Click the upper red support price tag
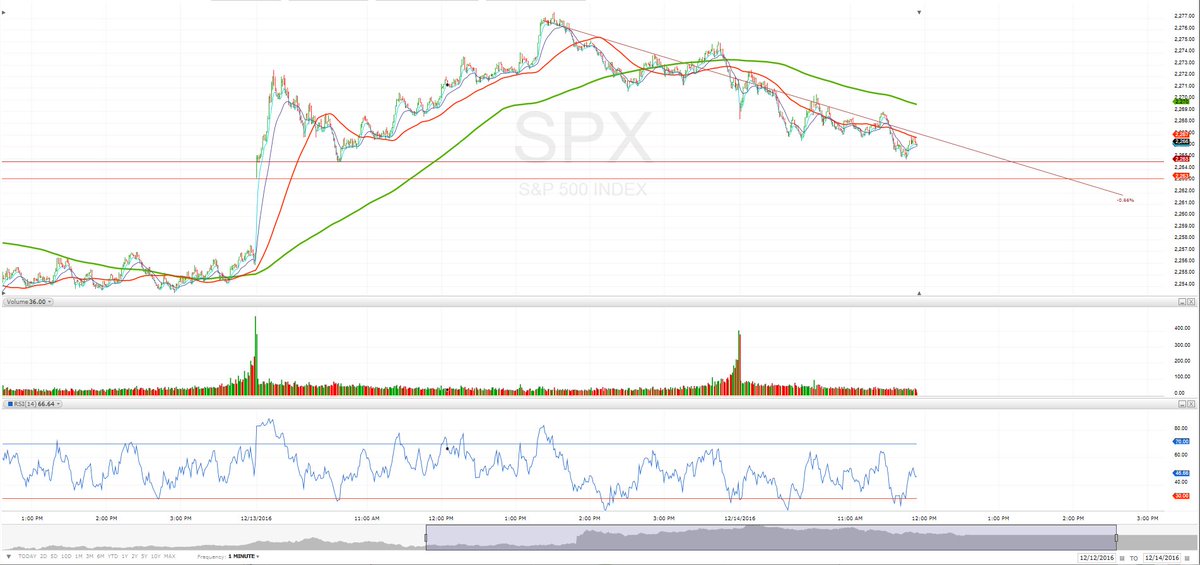Viewport: 1200px width, 565px height. point(1181,159)
